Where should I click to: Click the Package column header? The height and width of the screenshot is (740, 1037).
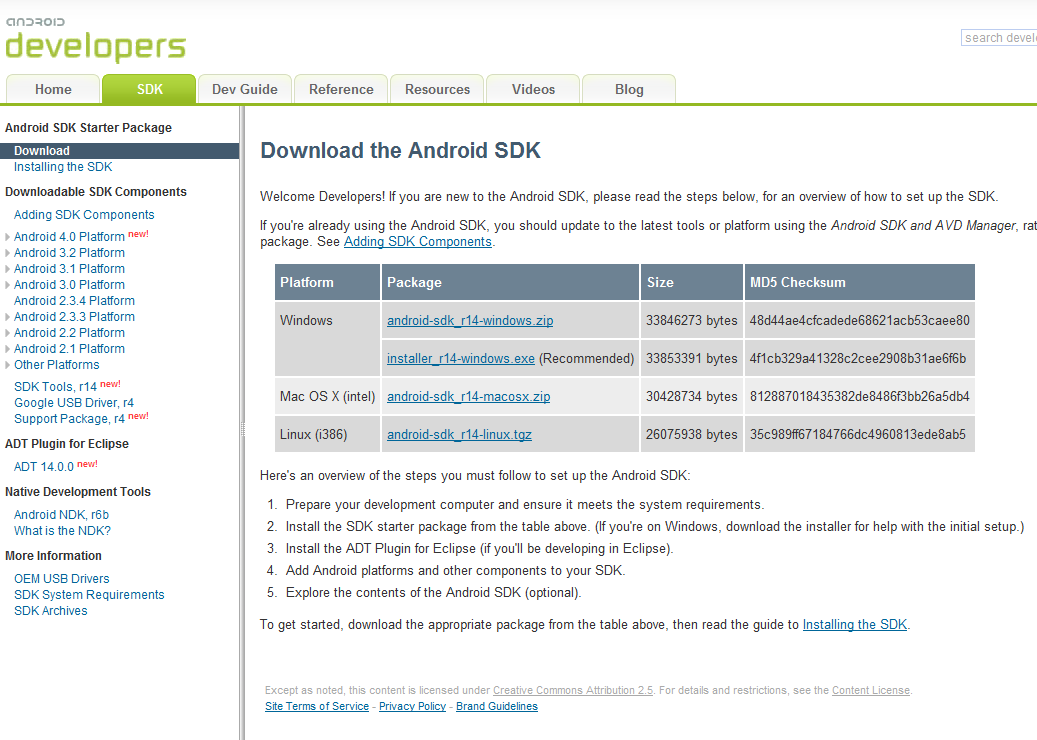click(x=510, y=282)
